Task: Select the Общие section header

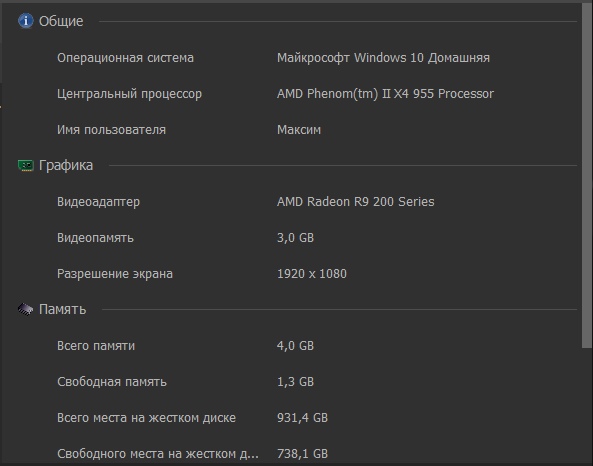Action: [x=61, y=21]
